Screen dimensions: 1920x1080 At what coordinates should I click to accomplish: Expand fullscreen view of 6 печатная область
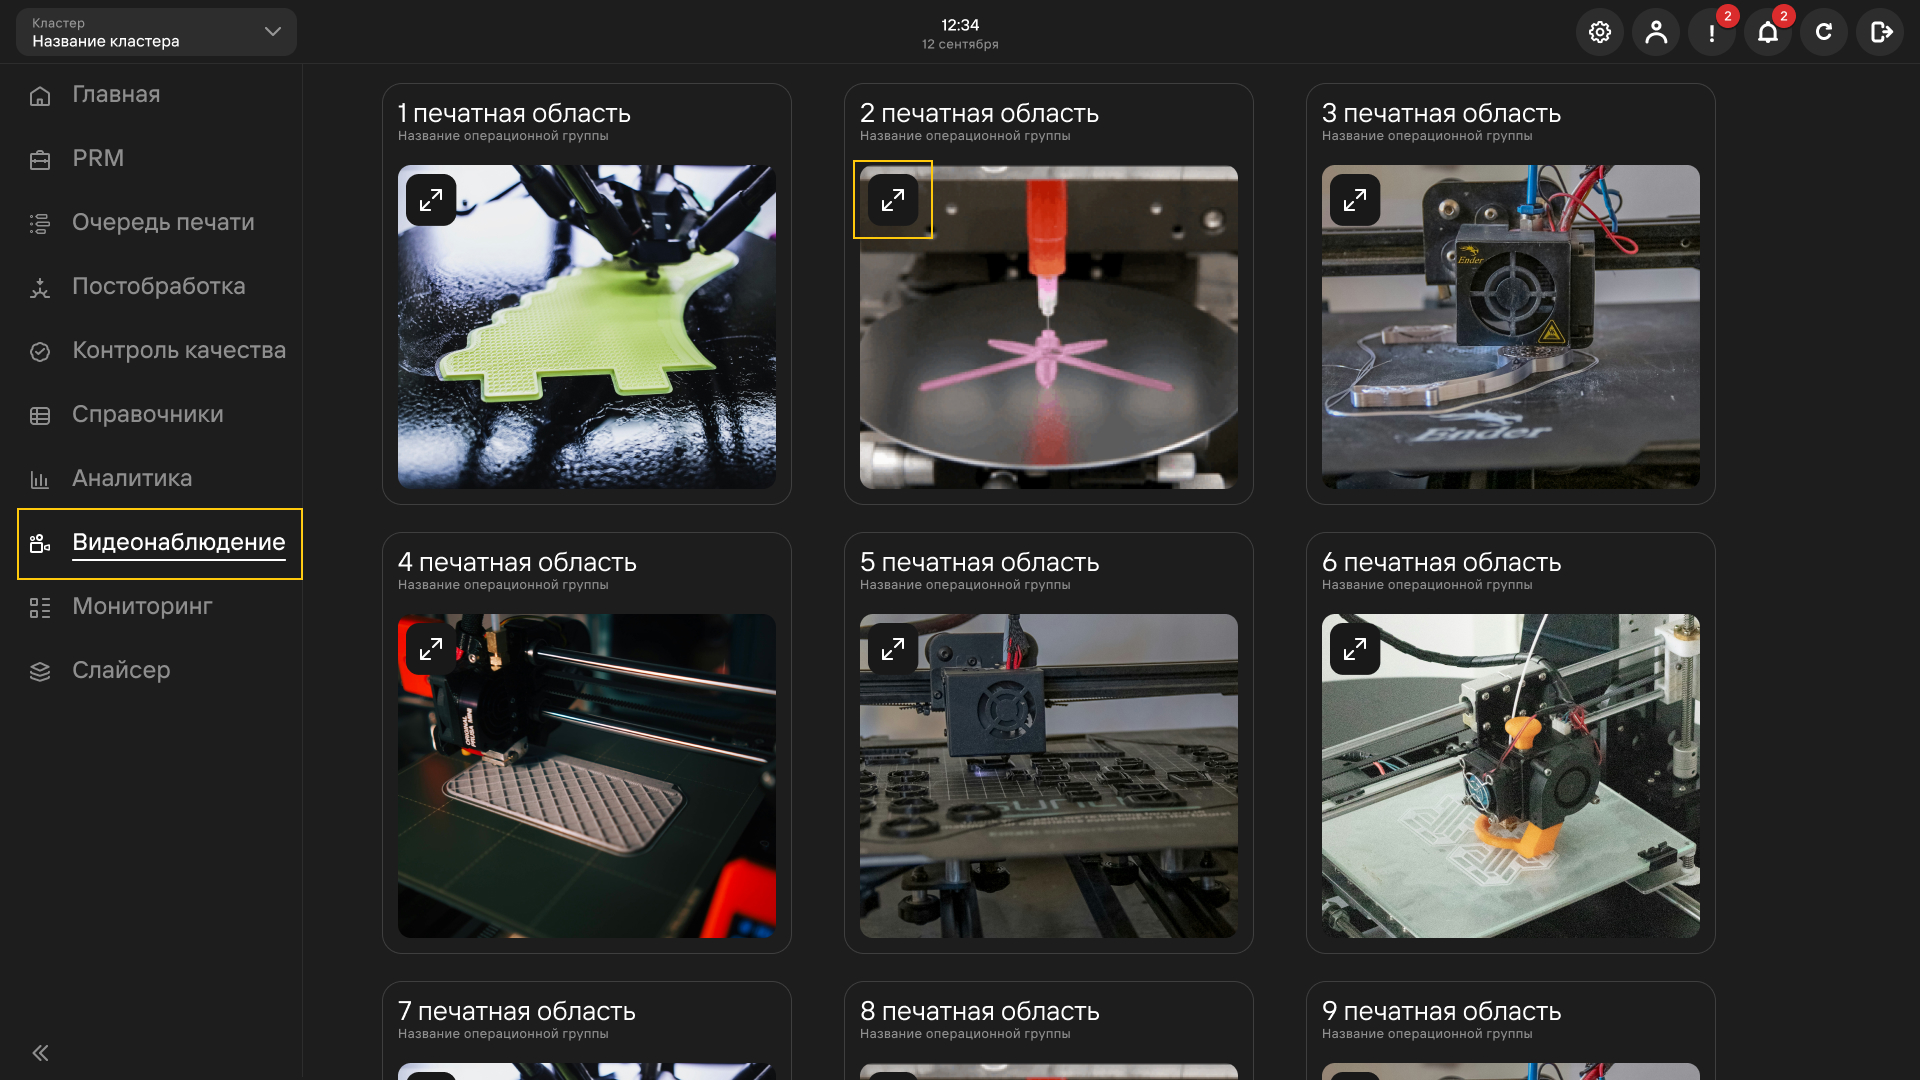tap(1355, 649)
